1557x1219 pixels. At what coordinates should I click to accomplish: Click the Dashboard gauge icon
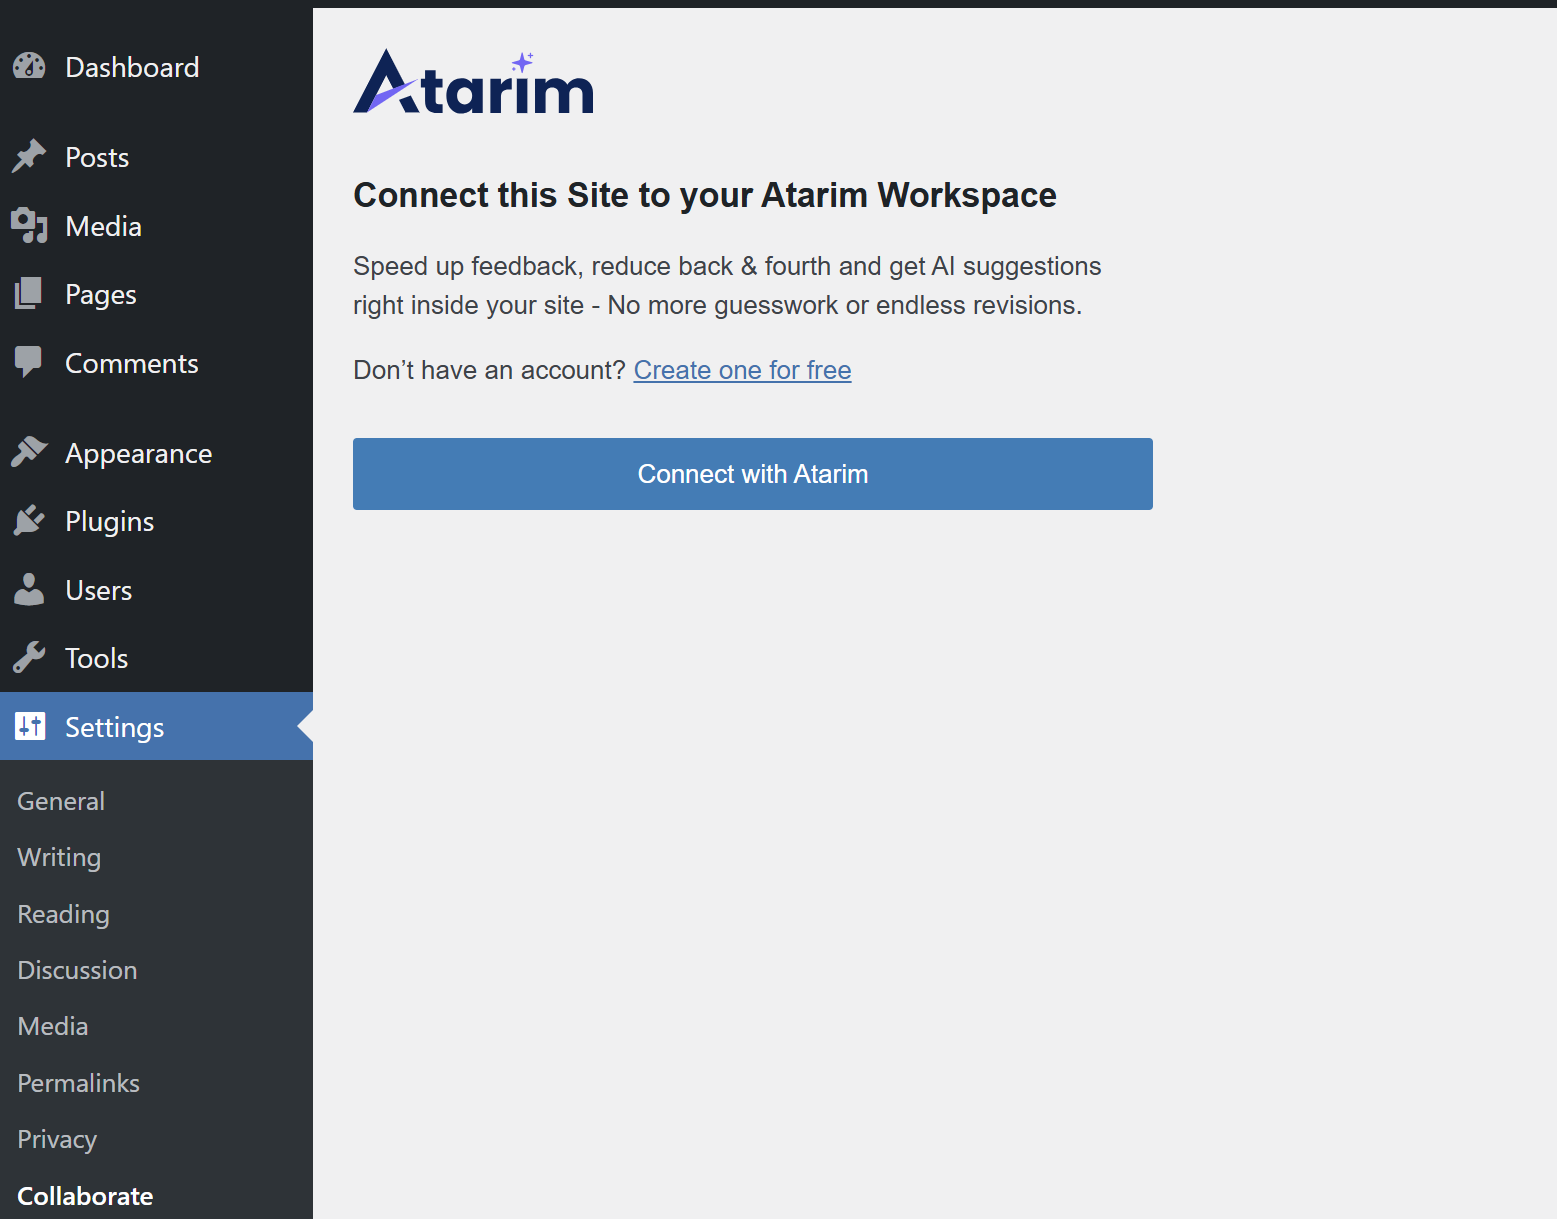click(x=29, y=67)
